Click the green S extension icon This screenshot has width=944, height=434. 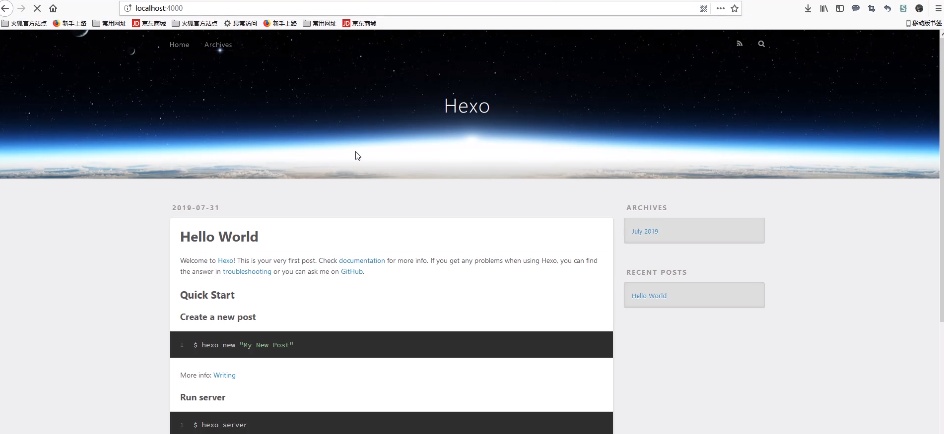(903, 8)
